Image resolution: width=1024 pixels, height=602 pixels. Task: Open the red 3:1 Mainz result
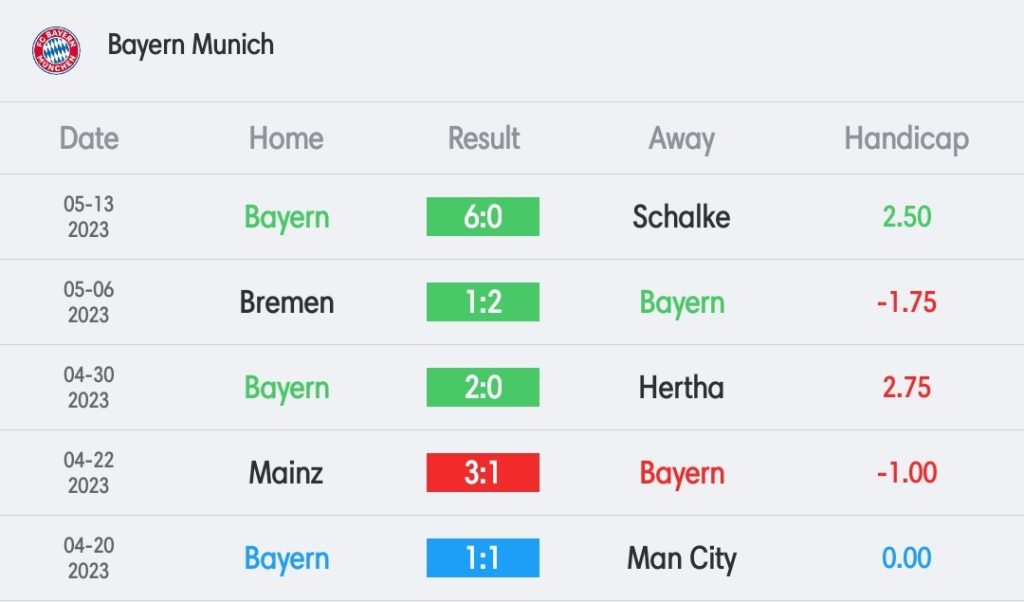point(483,472)
